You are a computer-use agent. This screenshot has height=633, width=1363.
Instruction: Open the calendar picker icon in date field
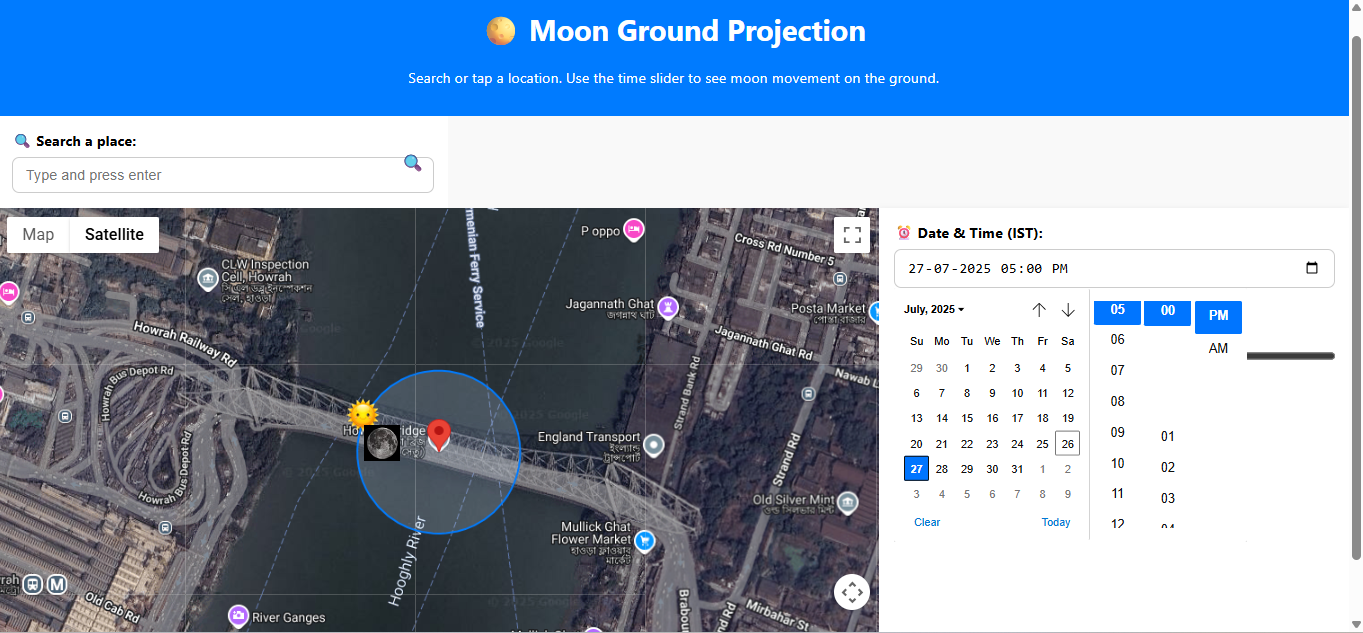pos(1313,268)
